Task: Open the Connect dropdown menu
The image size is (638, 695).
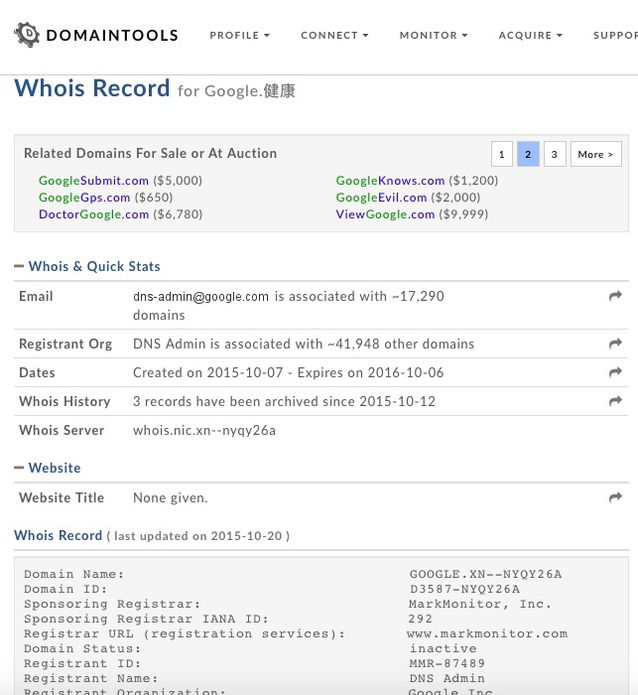Action: coord(334,36)
